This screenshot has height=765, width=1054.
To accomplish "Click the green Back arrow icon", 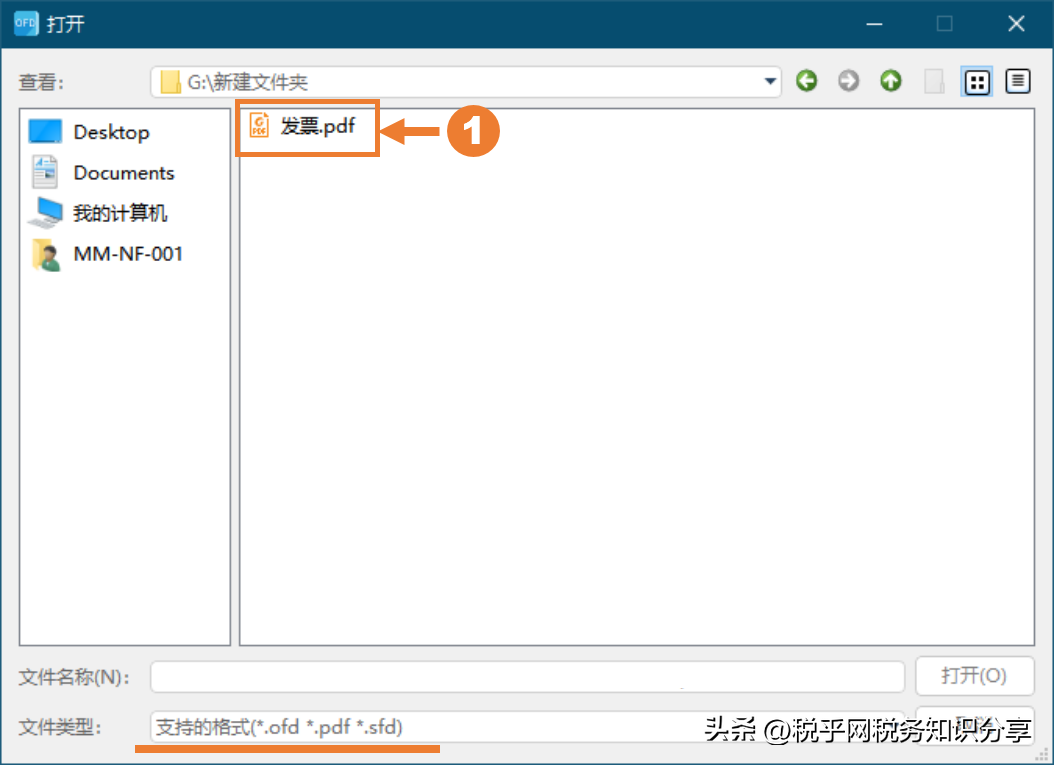I will coord(807,81).
